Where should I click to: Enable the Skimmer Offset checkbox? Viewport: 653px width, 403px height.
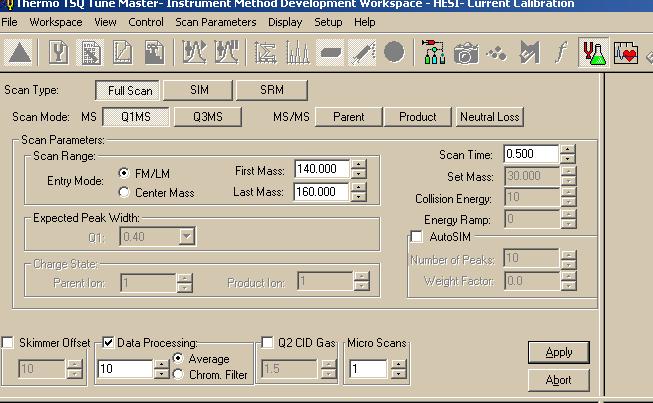coord(7,343)
